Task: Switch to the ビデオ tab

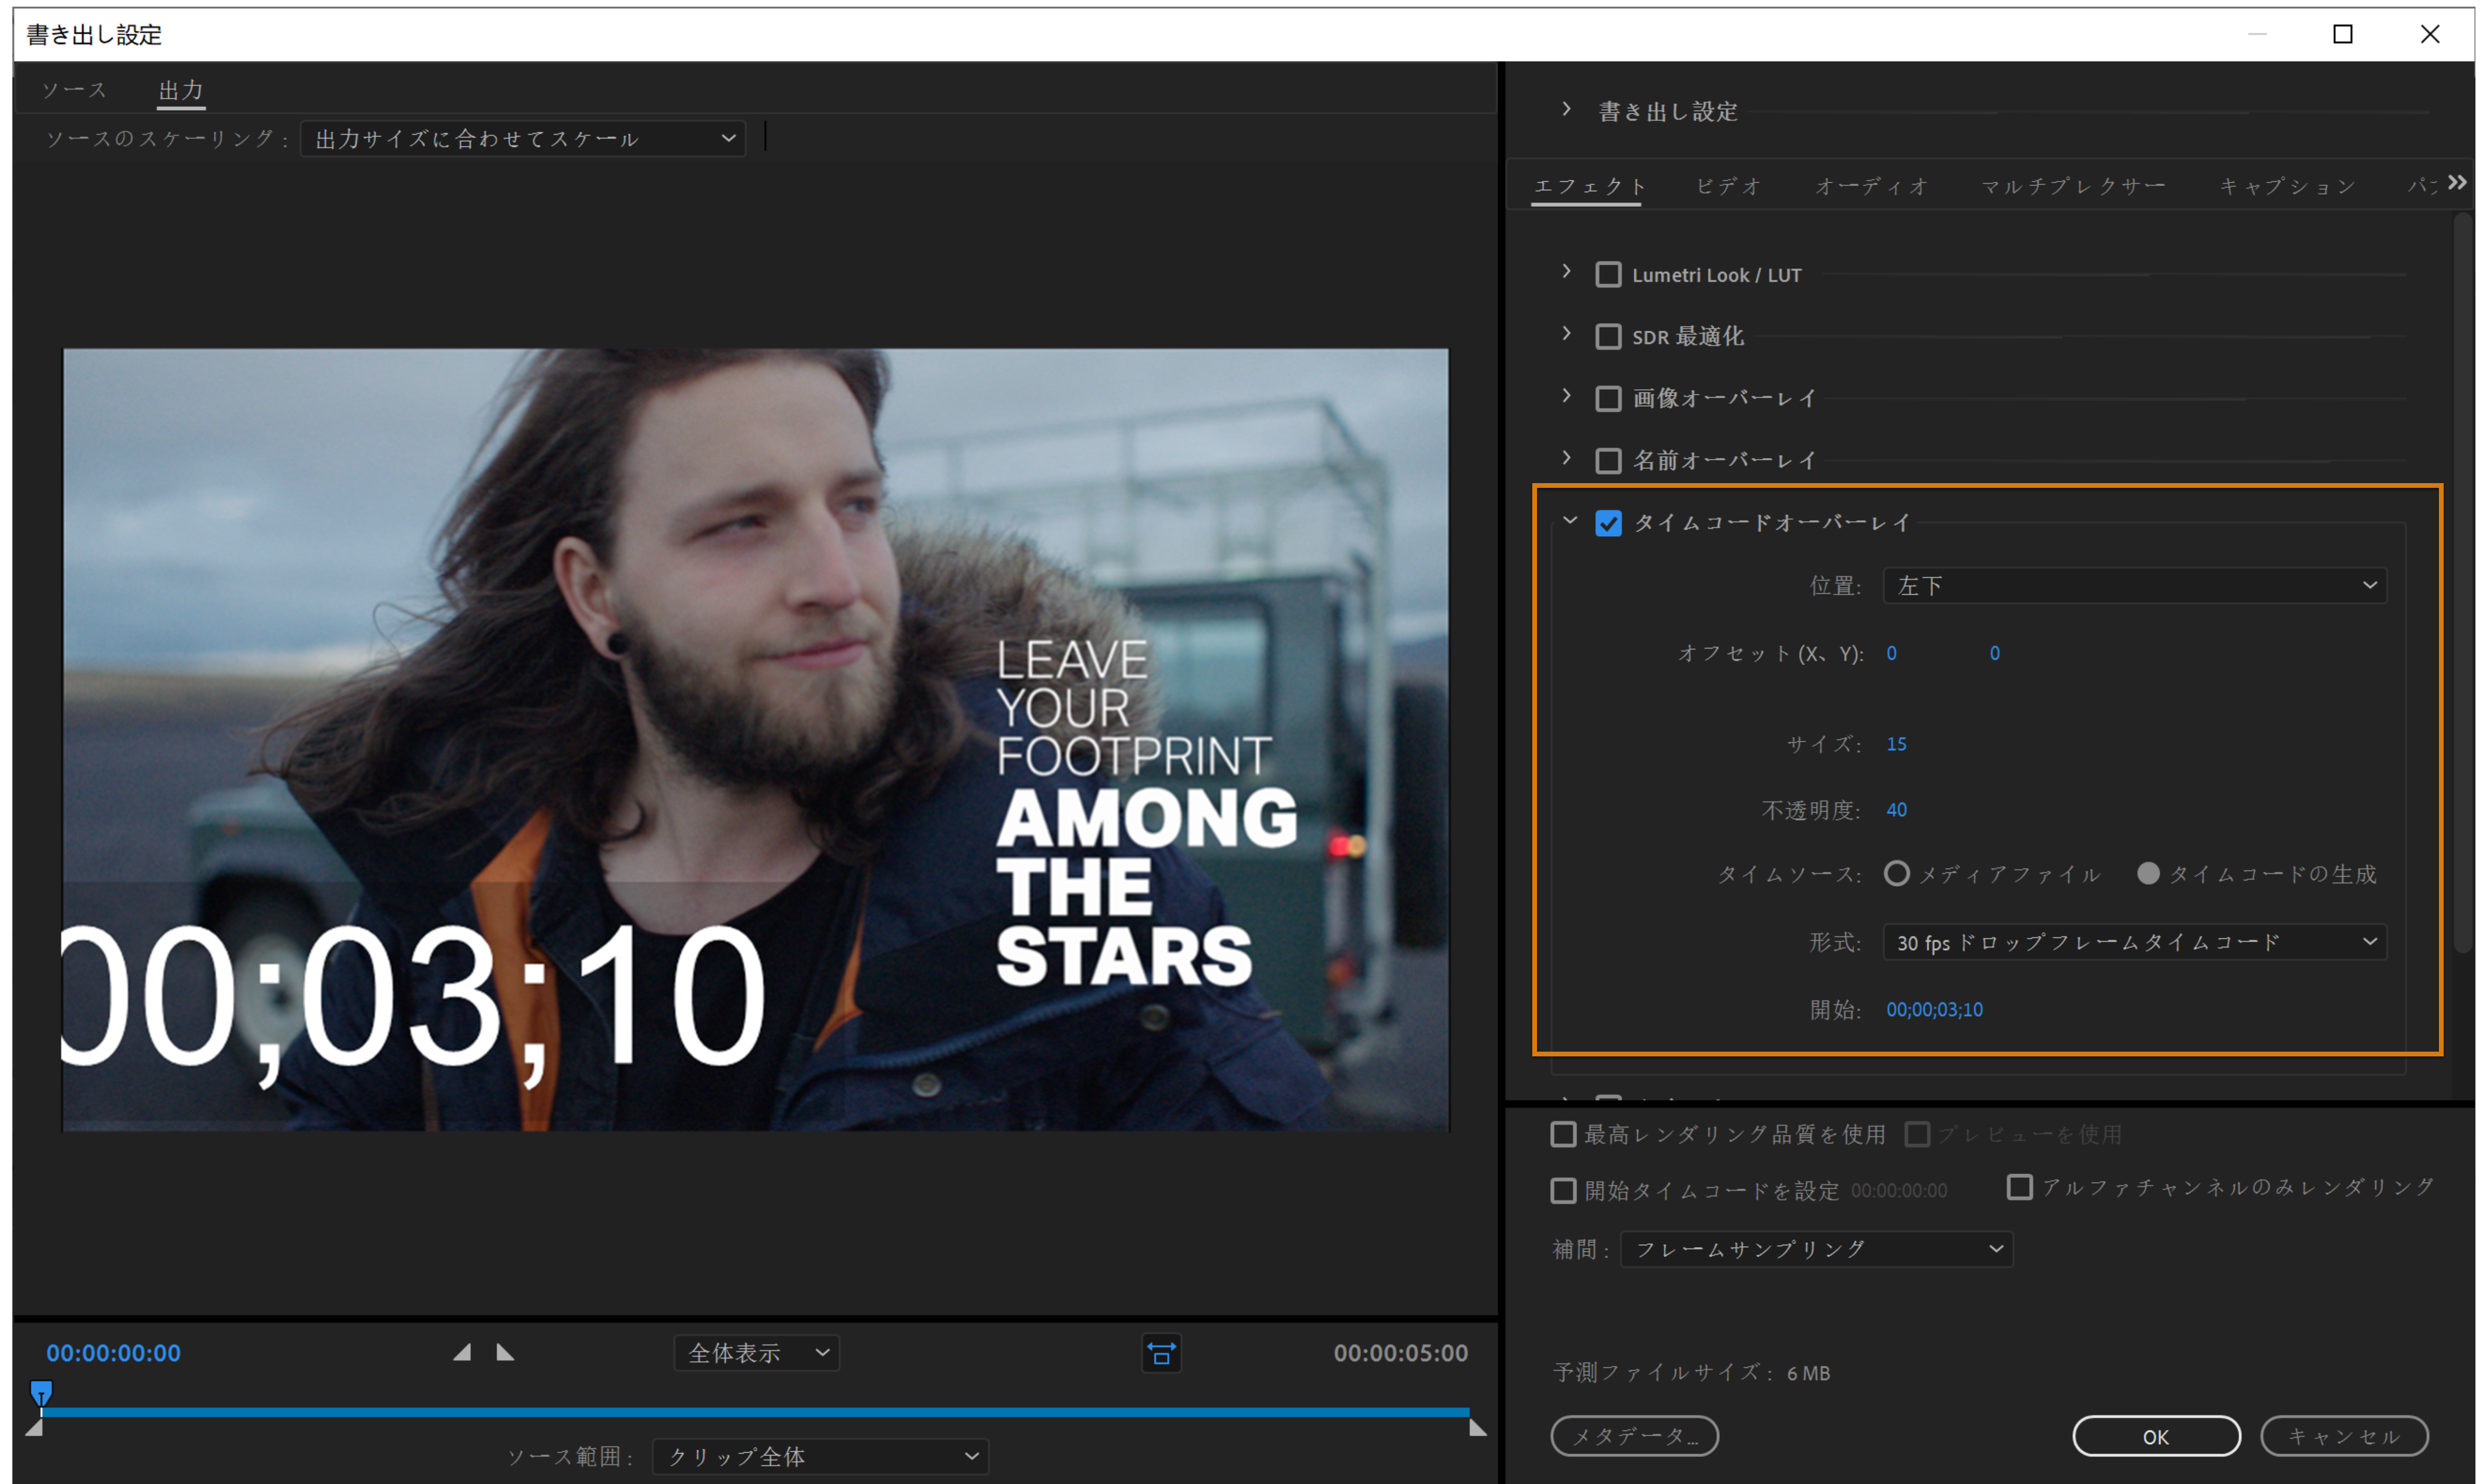Action: pos(1728,186)
